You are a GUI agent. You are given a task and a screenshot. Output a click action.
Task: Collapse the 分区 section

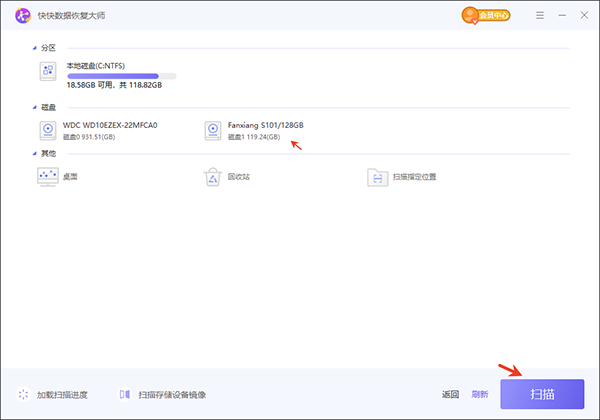point(34,48)
